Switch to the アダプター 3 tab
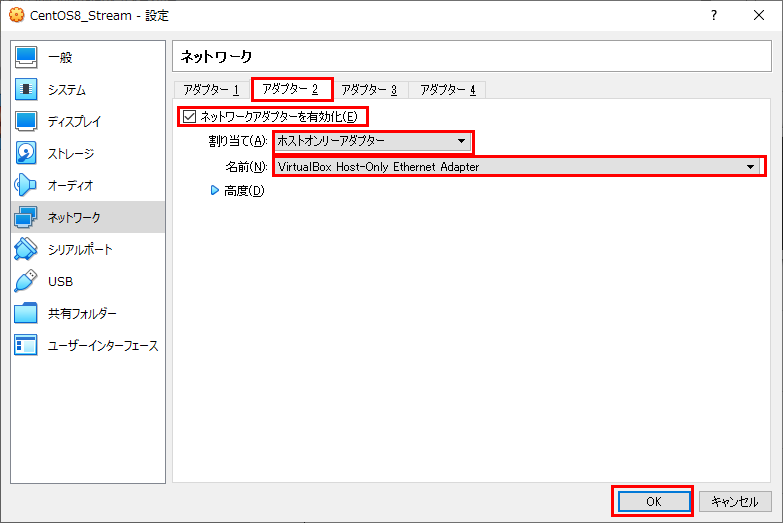Viewport: 783px width, 523px height. pyautogui.click(x=370, y=90)
